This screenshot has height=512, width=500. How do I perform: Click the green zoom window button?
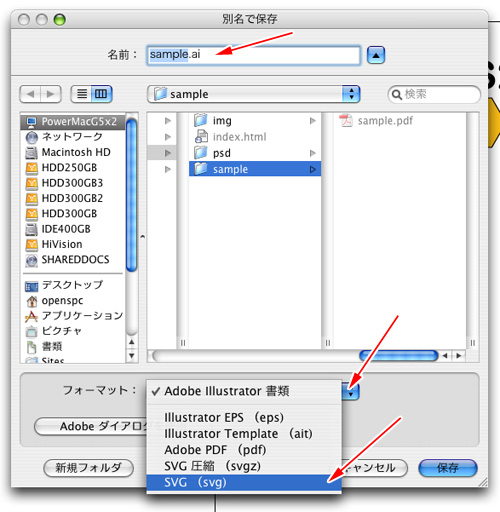pos(60,20)
